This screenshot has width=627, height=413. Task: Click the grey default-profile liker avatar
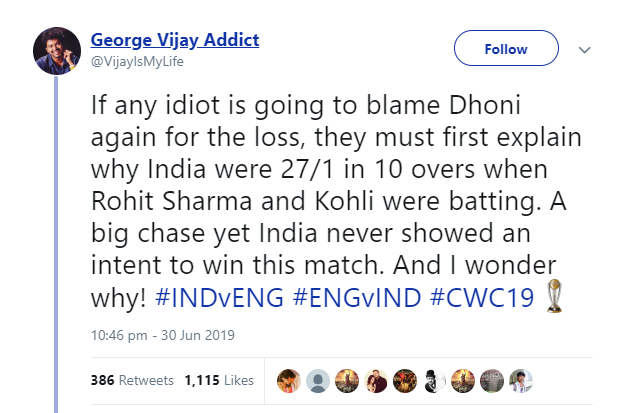(318, 381)
